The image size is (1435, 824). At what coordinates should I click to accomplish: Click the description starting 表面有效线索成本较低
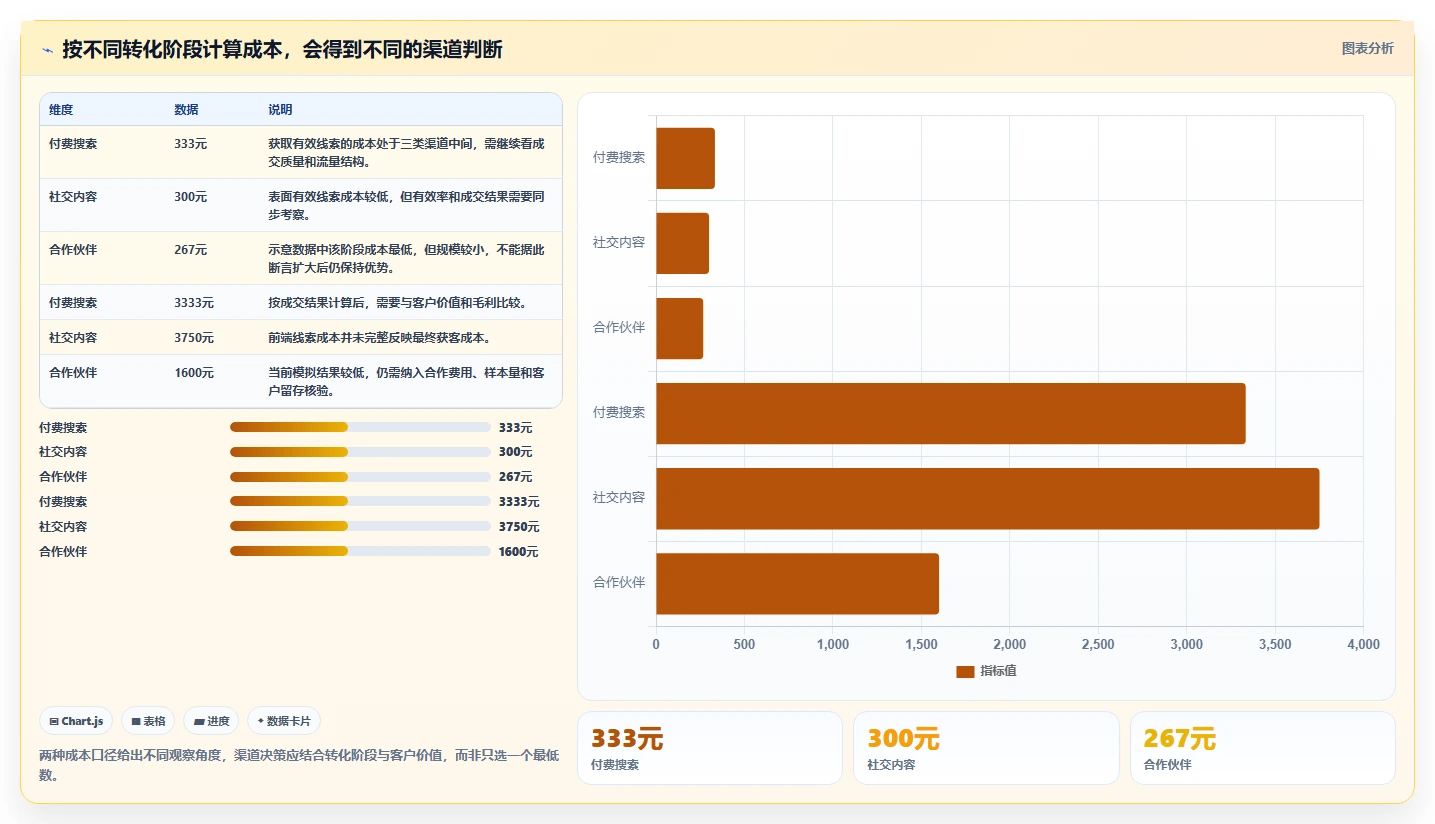tap(407, 205)
